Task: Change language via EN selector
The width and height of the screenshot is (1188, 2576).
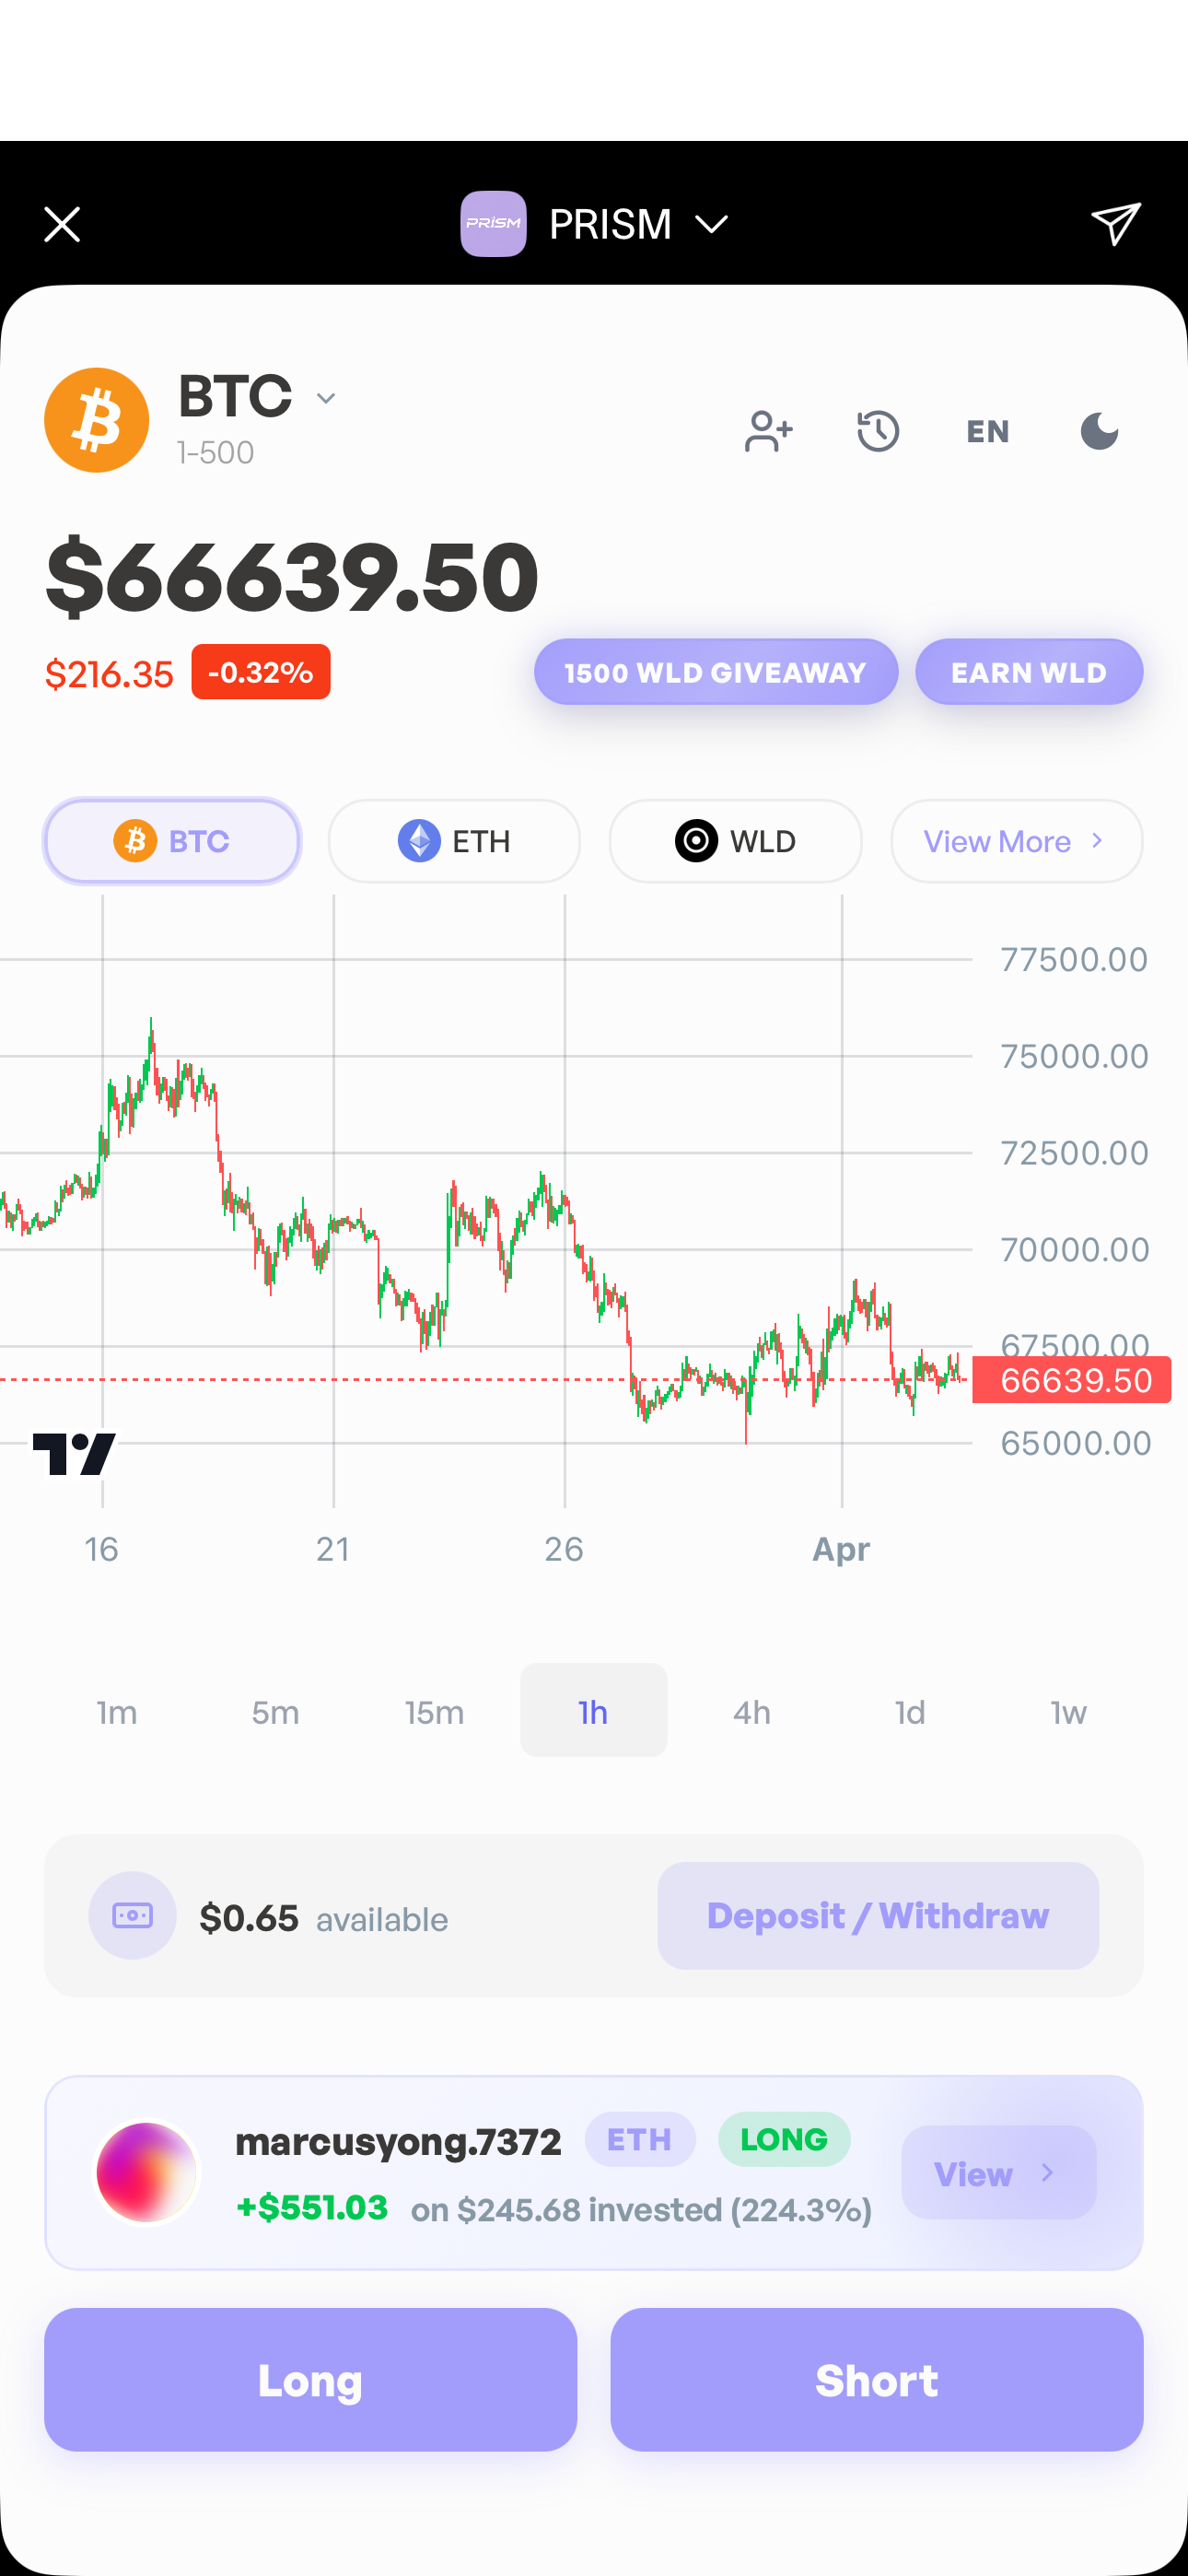Action: click(x=987, y=432)
